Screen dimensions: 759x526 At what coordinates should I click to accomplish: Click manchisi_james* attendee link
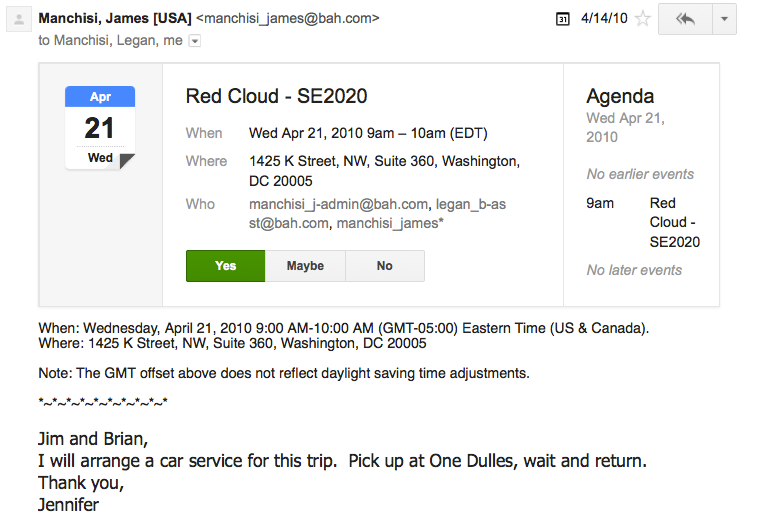390,224
